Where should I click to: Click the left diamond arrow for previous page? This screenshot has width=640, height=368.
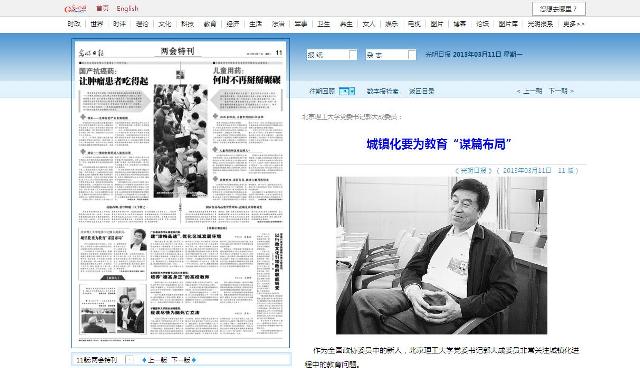[144, 360]
